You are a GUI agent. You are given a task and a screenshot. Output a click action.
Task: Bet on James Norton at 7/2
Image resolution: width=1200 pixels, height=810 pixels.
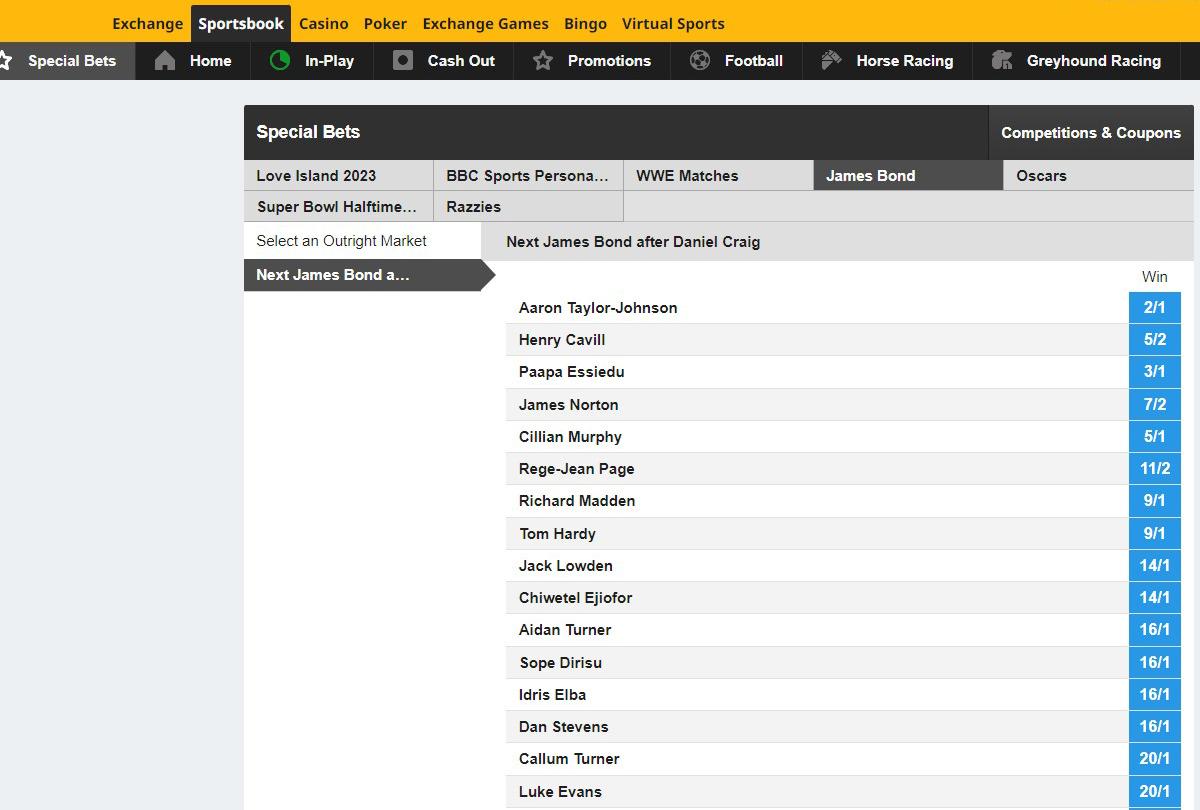pyautogui.click(x=1155, y=404)
